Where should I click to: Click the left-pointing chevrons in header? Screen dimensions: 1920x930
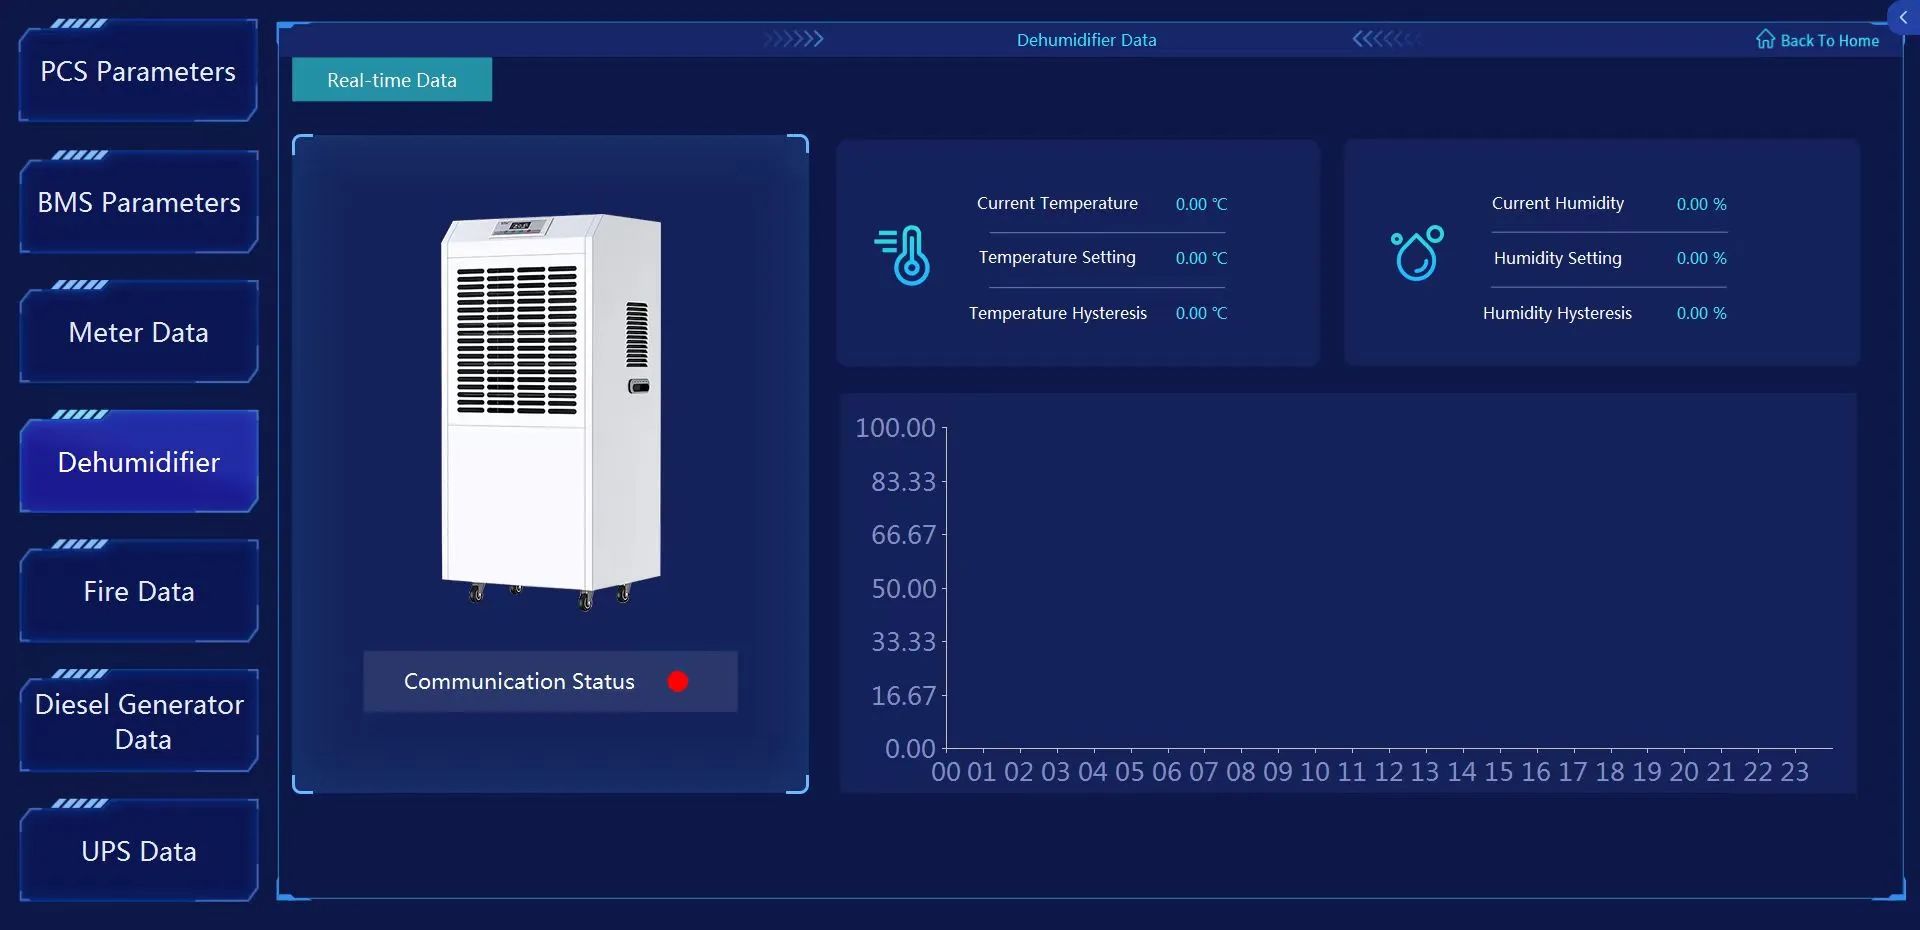[x=1386, y=39]
